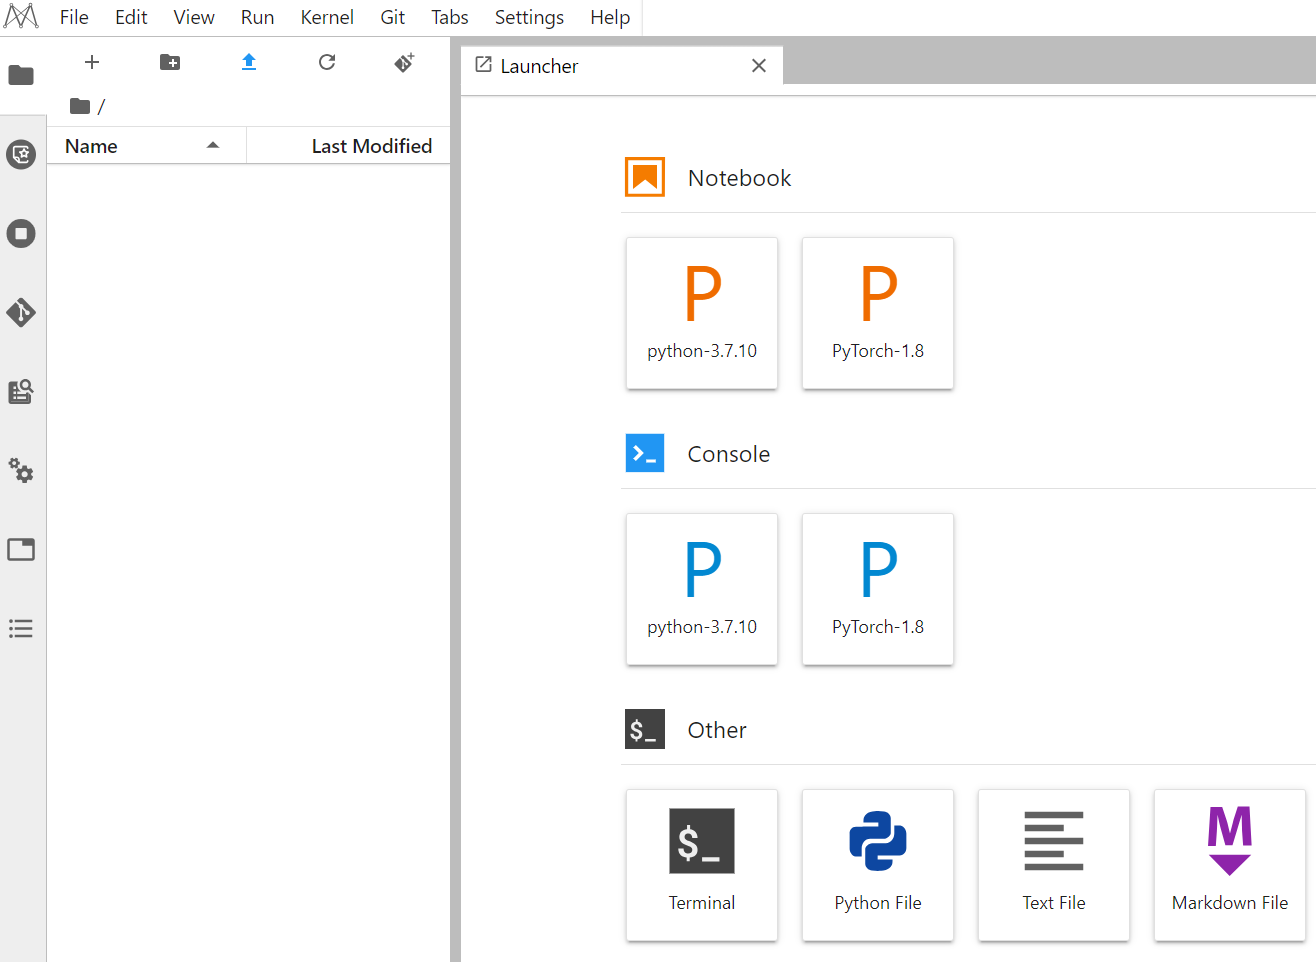Open the Help menu
Image resolution: width=1316 pixels, height=962 pixels.
pyautogui.click(x=610, y=17)
